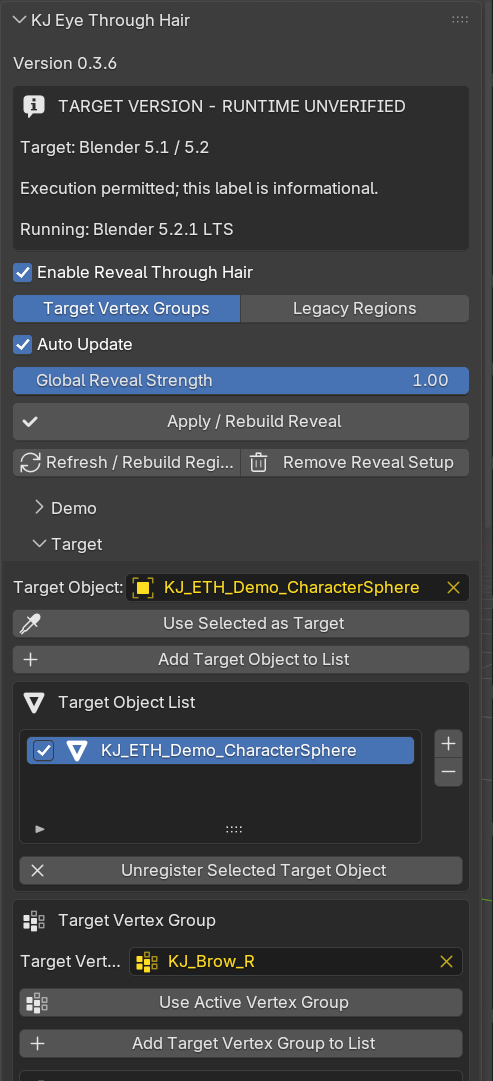
Task: Click the Global Reveal Strength slider
Action: tap(241, 381)
